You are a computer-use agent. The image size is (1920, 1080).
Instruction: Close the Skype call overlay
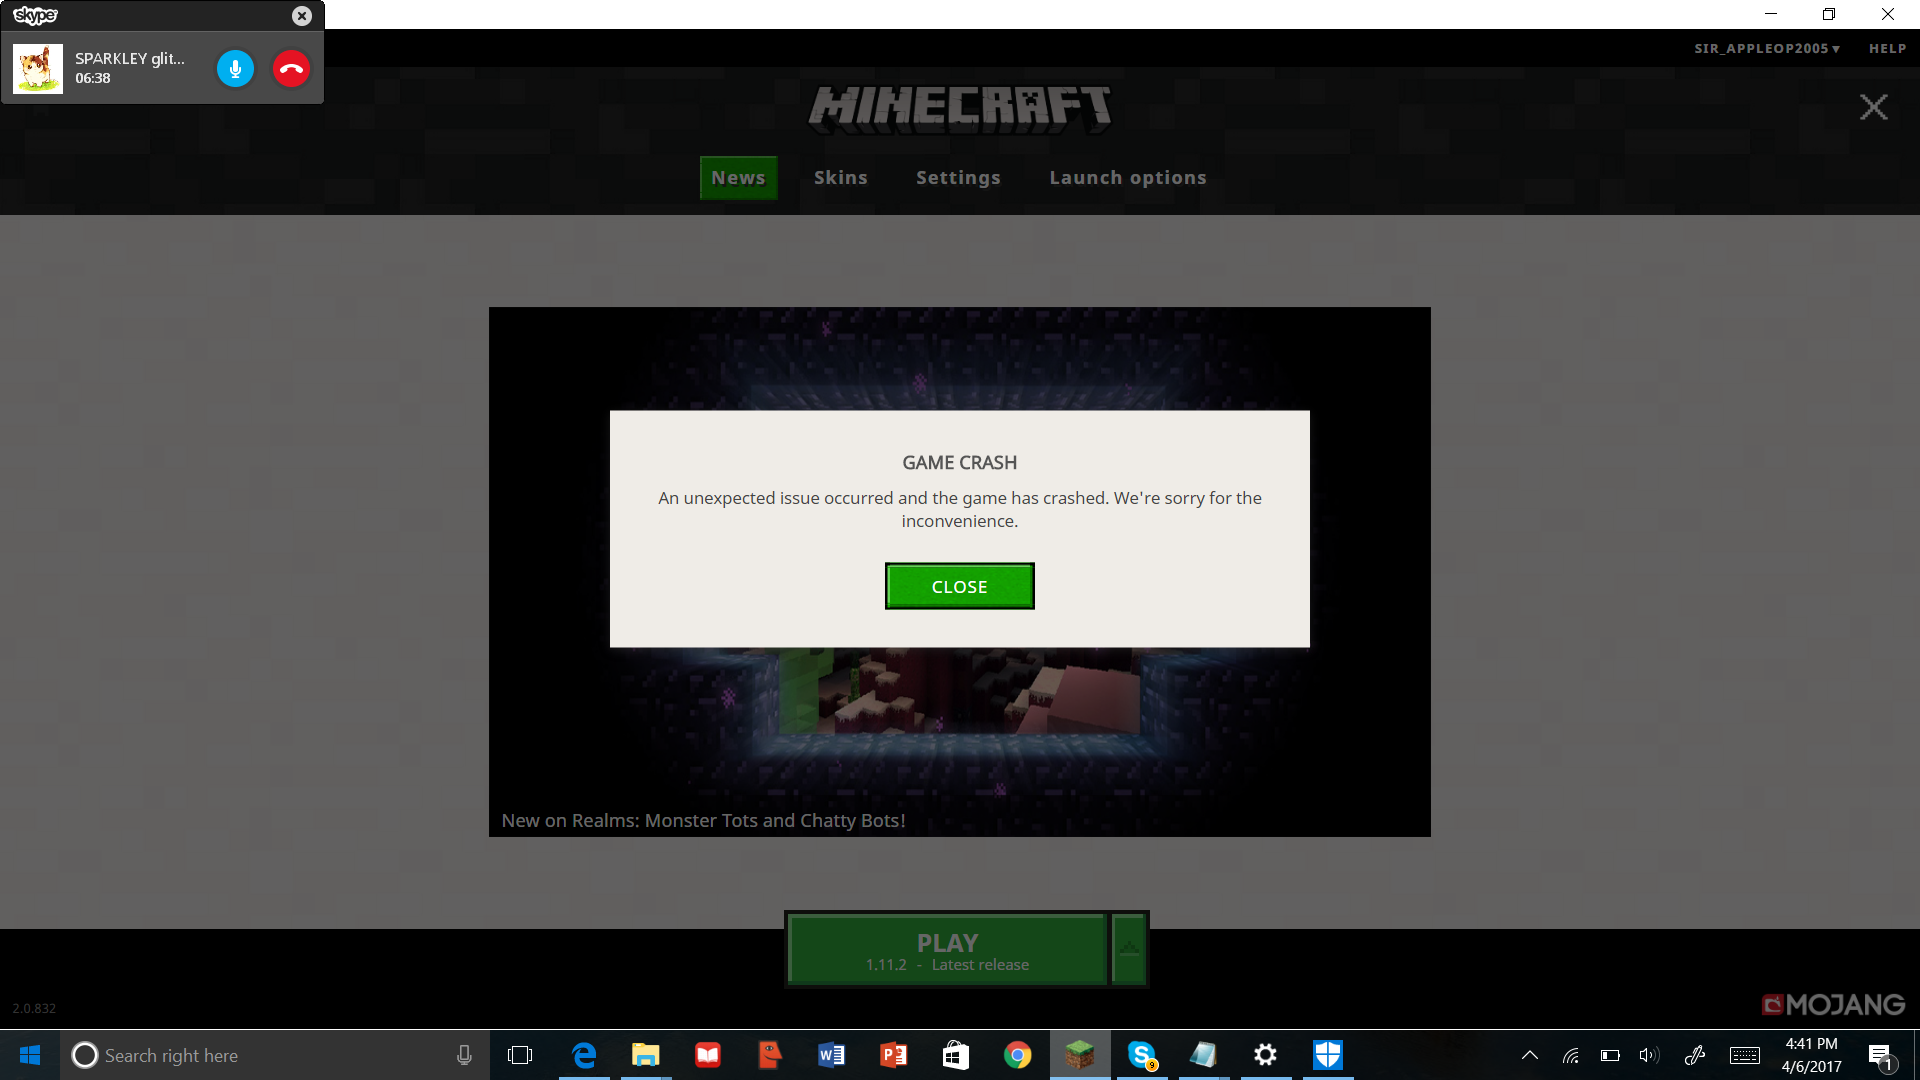pos(301,16)
